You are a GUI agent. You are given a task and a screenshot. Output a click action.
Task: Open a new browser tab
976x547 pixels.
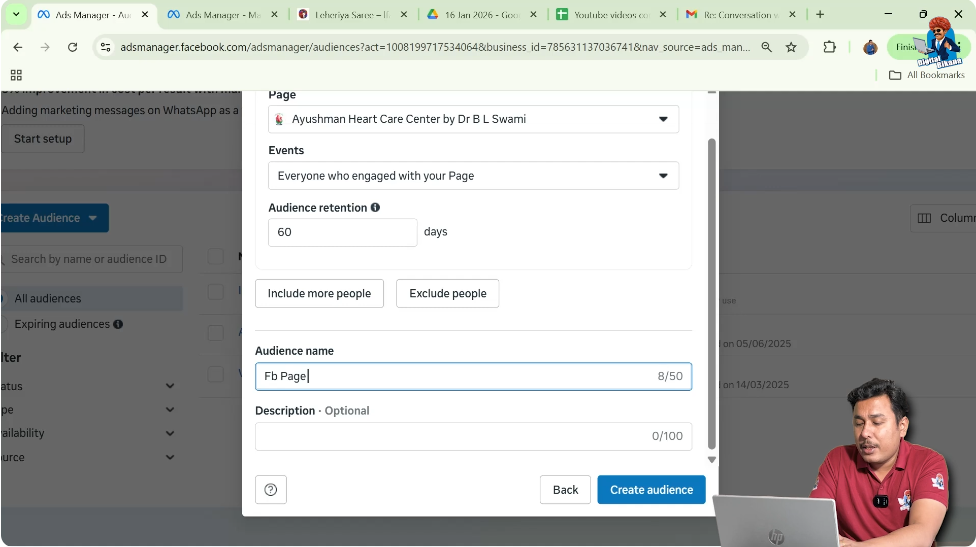820,14
